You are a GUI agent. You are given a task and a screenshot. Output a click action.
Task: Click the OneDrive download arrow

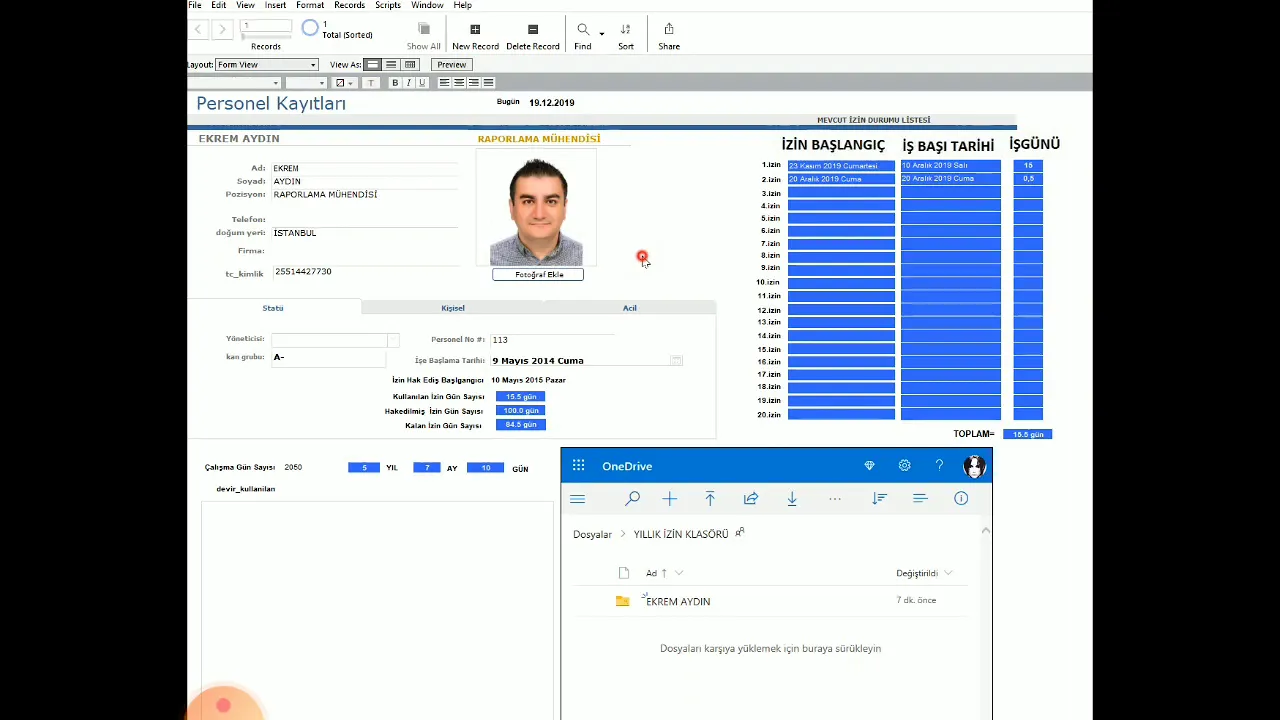(792, 499)
